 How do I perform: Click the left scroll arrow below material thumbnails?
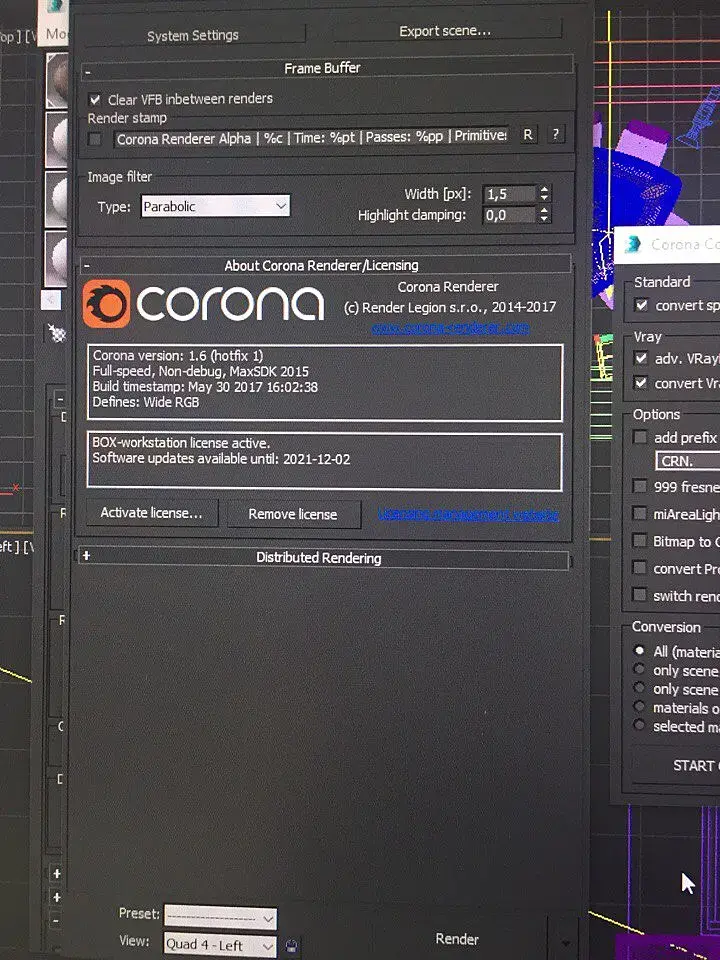coord(51,299)
